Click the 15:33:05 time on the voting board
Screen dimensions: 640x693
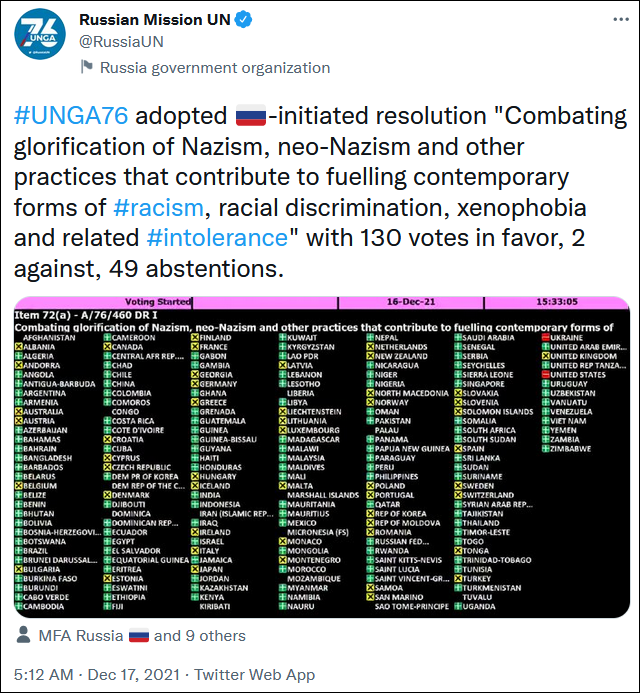[x=571, y=302]
